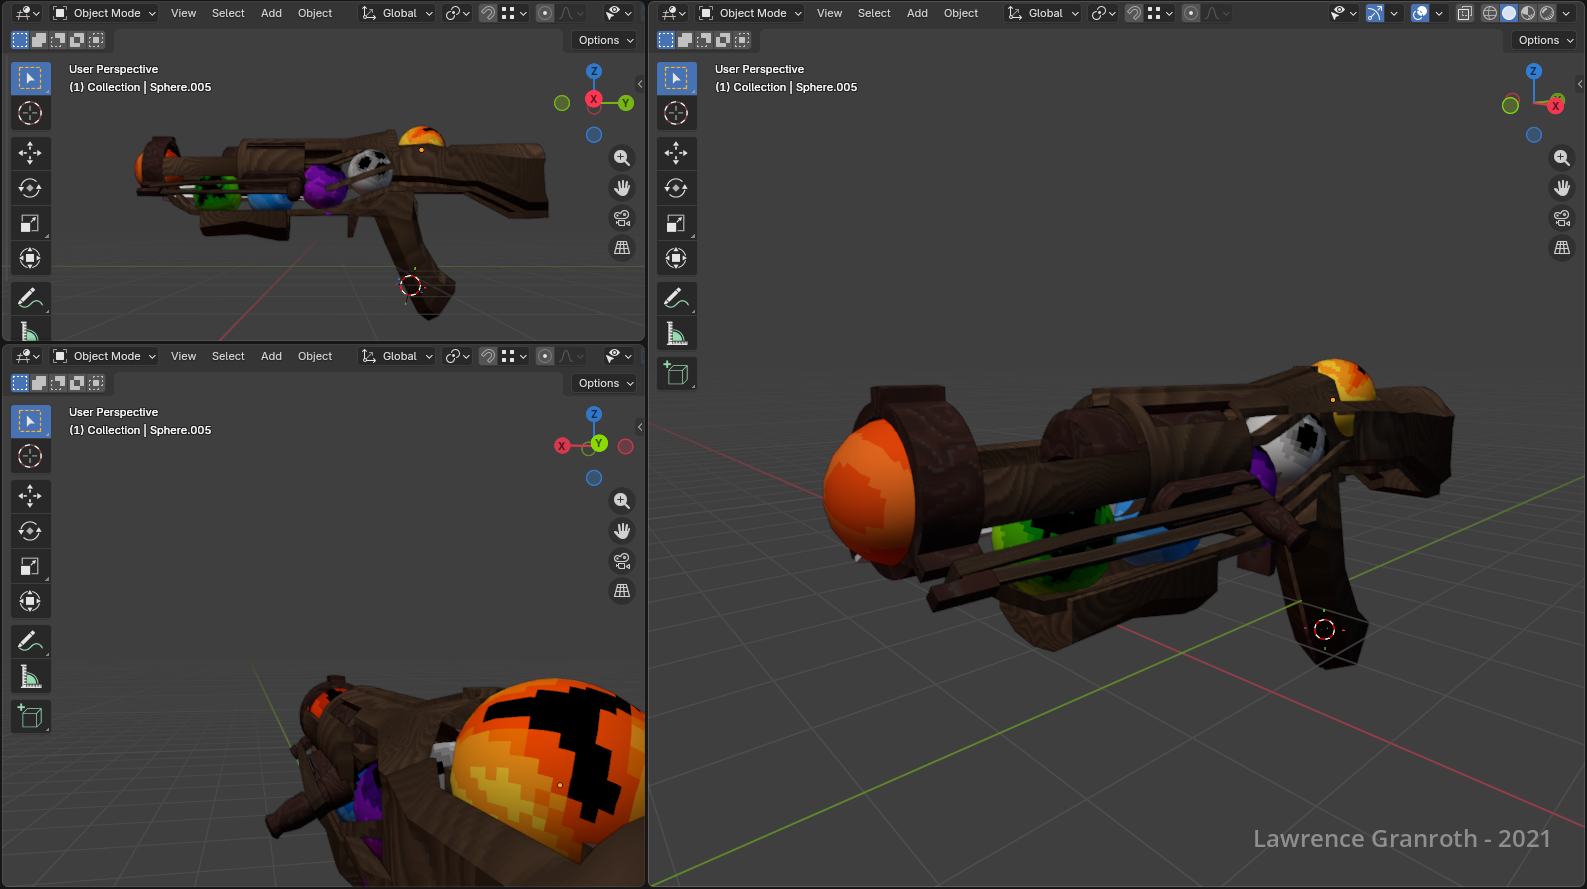Enable proportional editing in the top-left viewport header
The width and height of the screenshot is (1587, 889).
pyautogui.click(x=545, y=13)
